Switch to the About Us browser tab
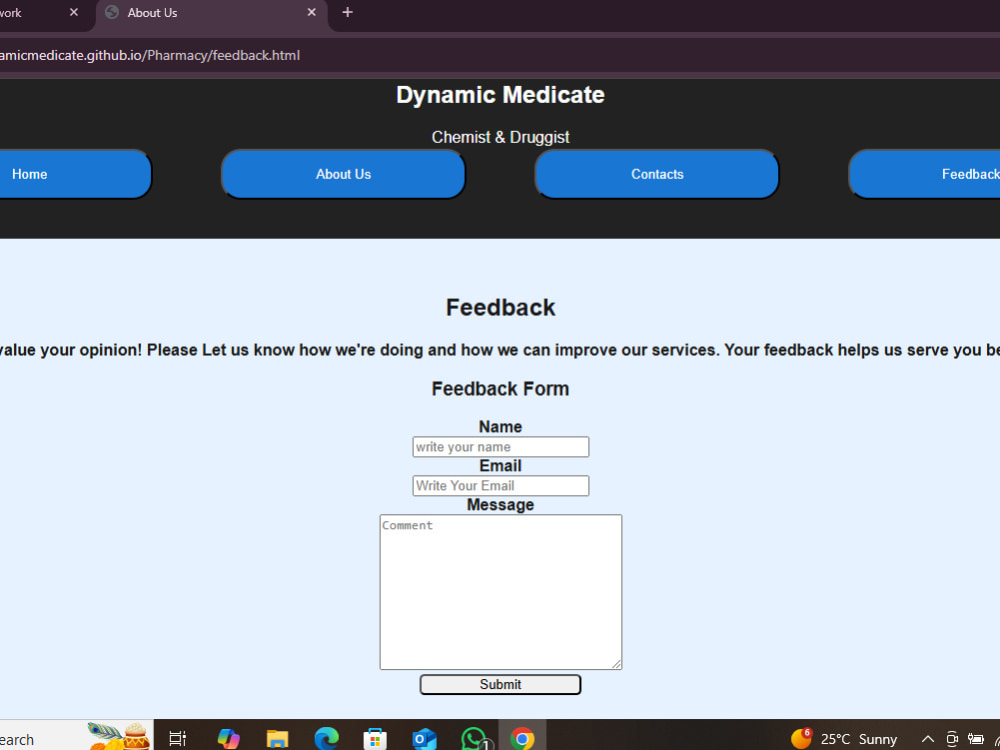1000x750 pixels. coord(212,13)
